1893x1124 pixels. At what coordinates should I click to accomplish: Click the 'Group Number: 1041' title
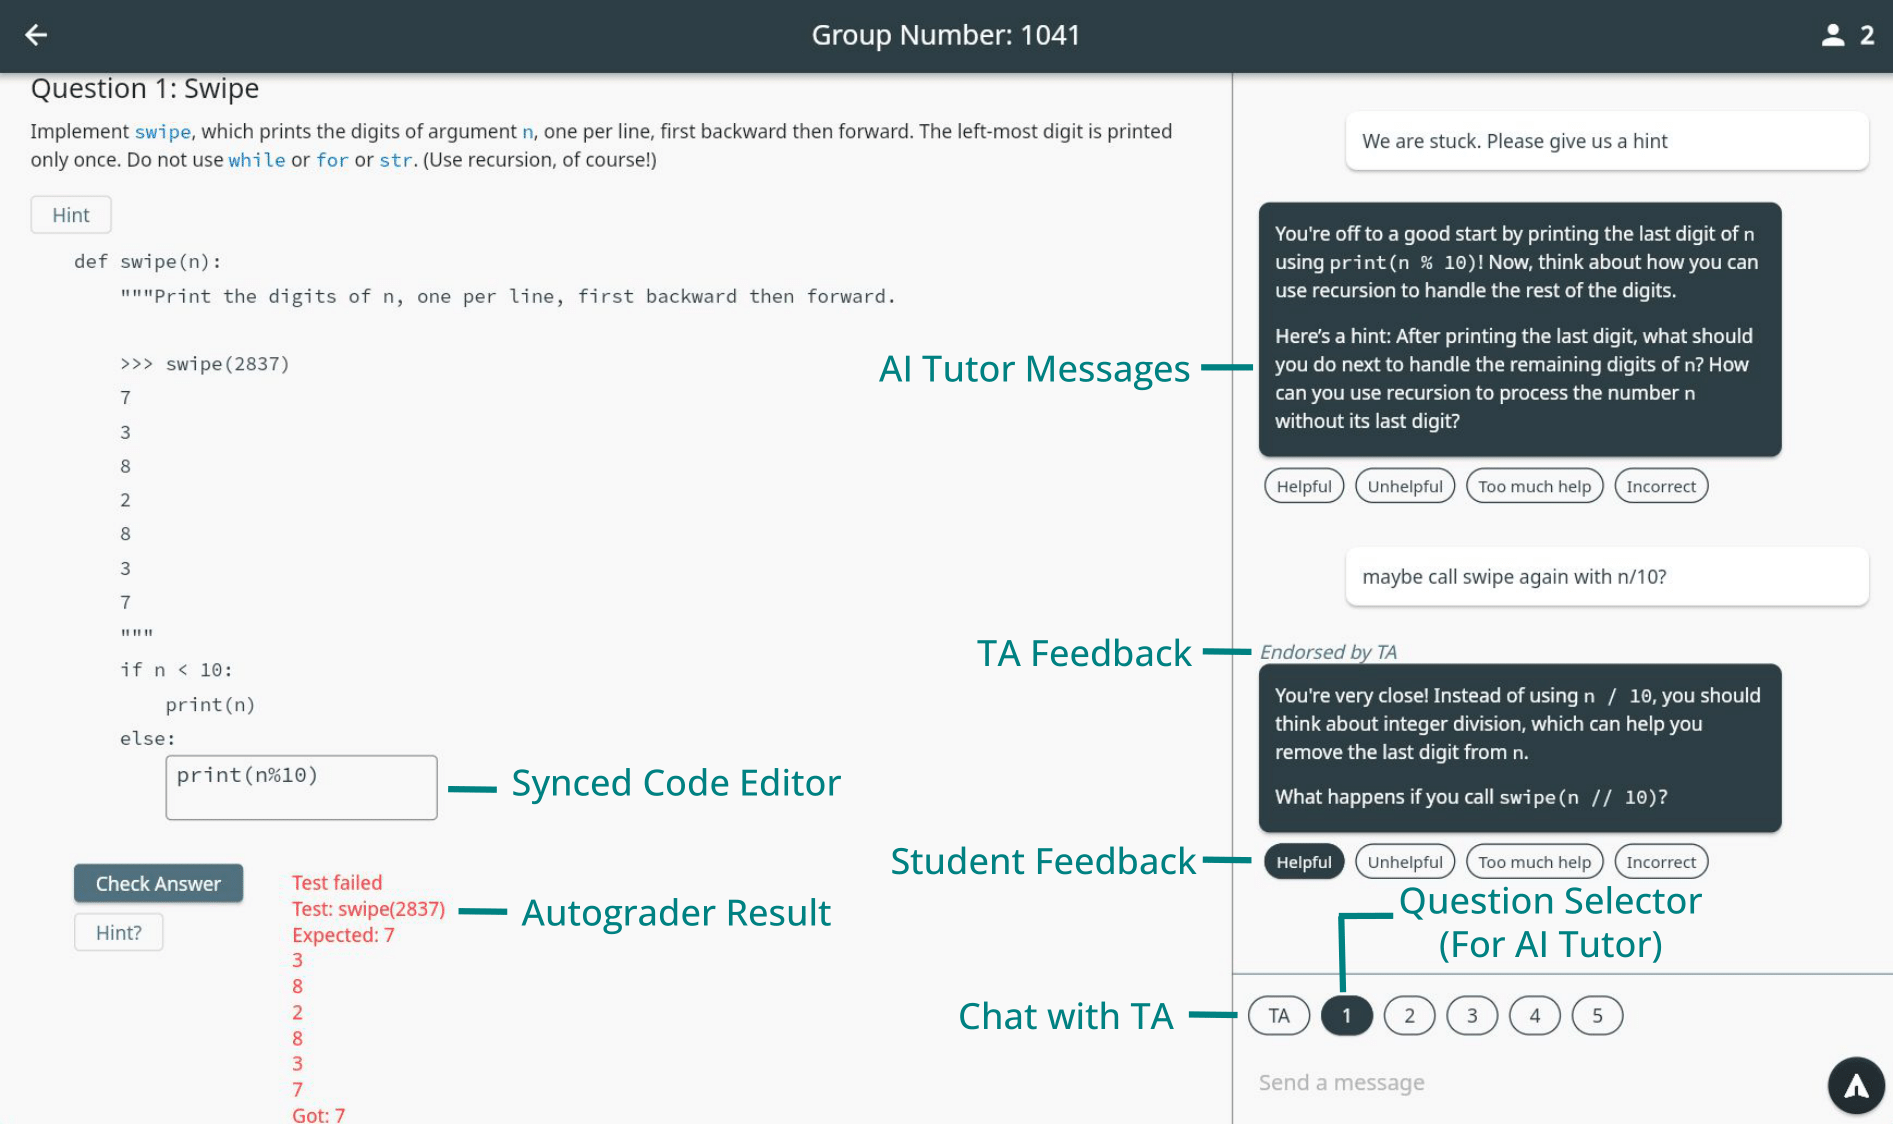[946, 35]
